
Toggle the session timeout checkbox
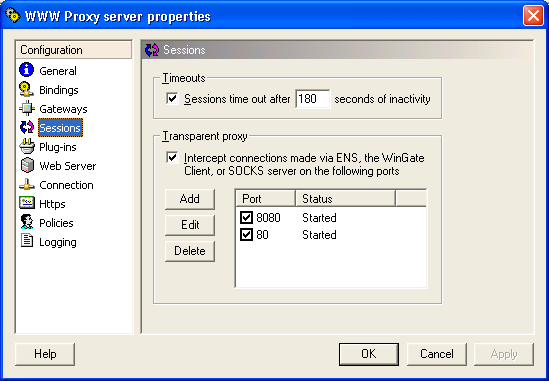click(172, 98)
